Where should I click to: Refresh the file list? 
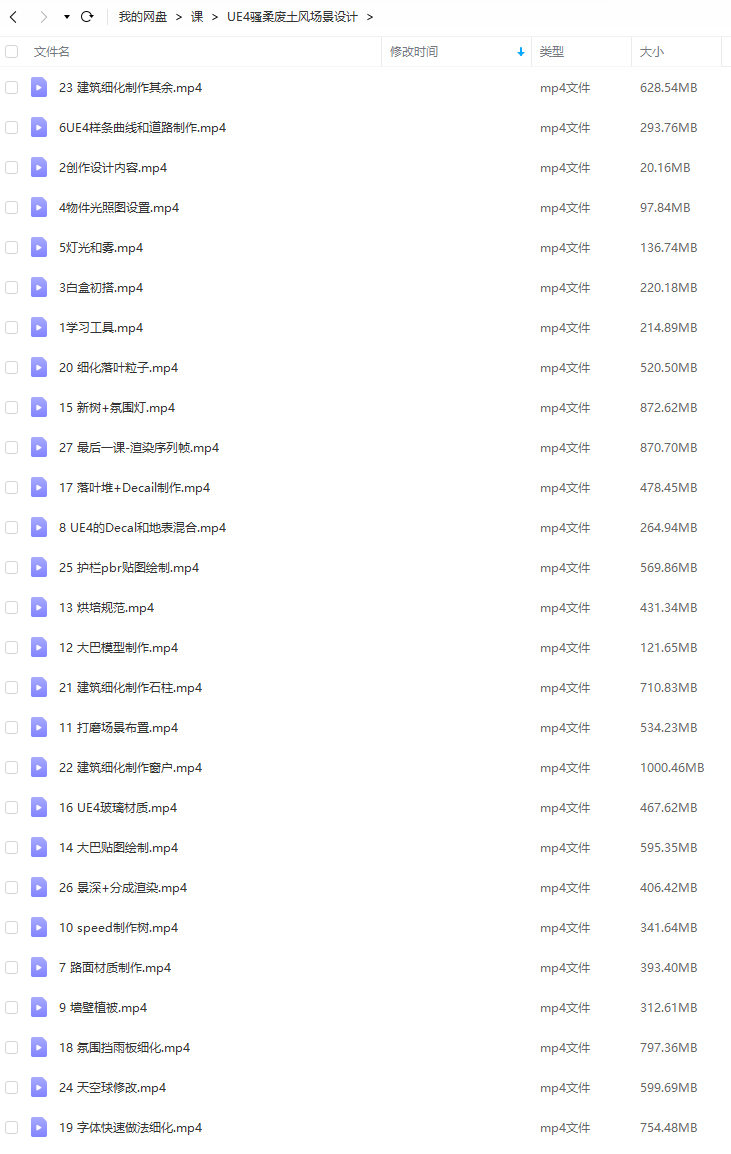tap(87, 16)
